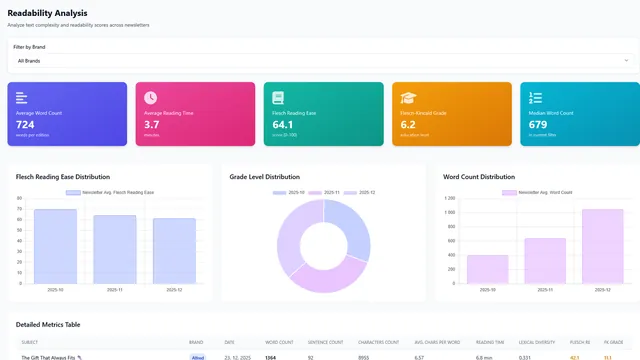Click the Allied brand badge in the first row
Image resolution: width=640 pixels, height=360 pixels.
pyautogui.click(x=198, y=358)
